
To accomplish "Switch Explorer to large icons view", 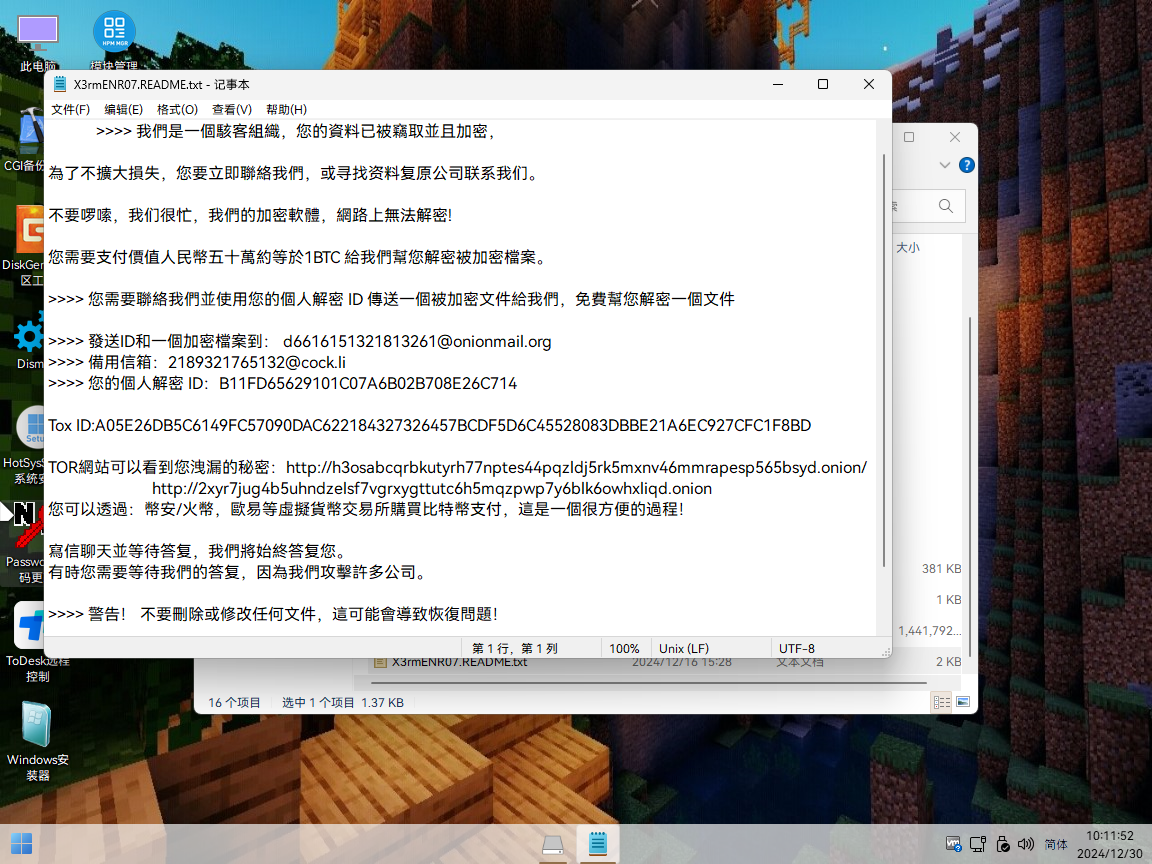I will (x=963, y=702).
